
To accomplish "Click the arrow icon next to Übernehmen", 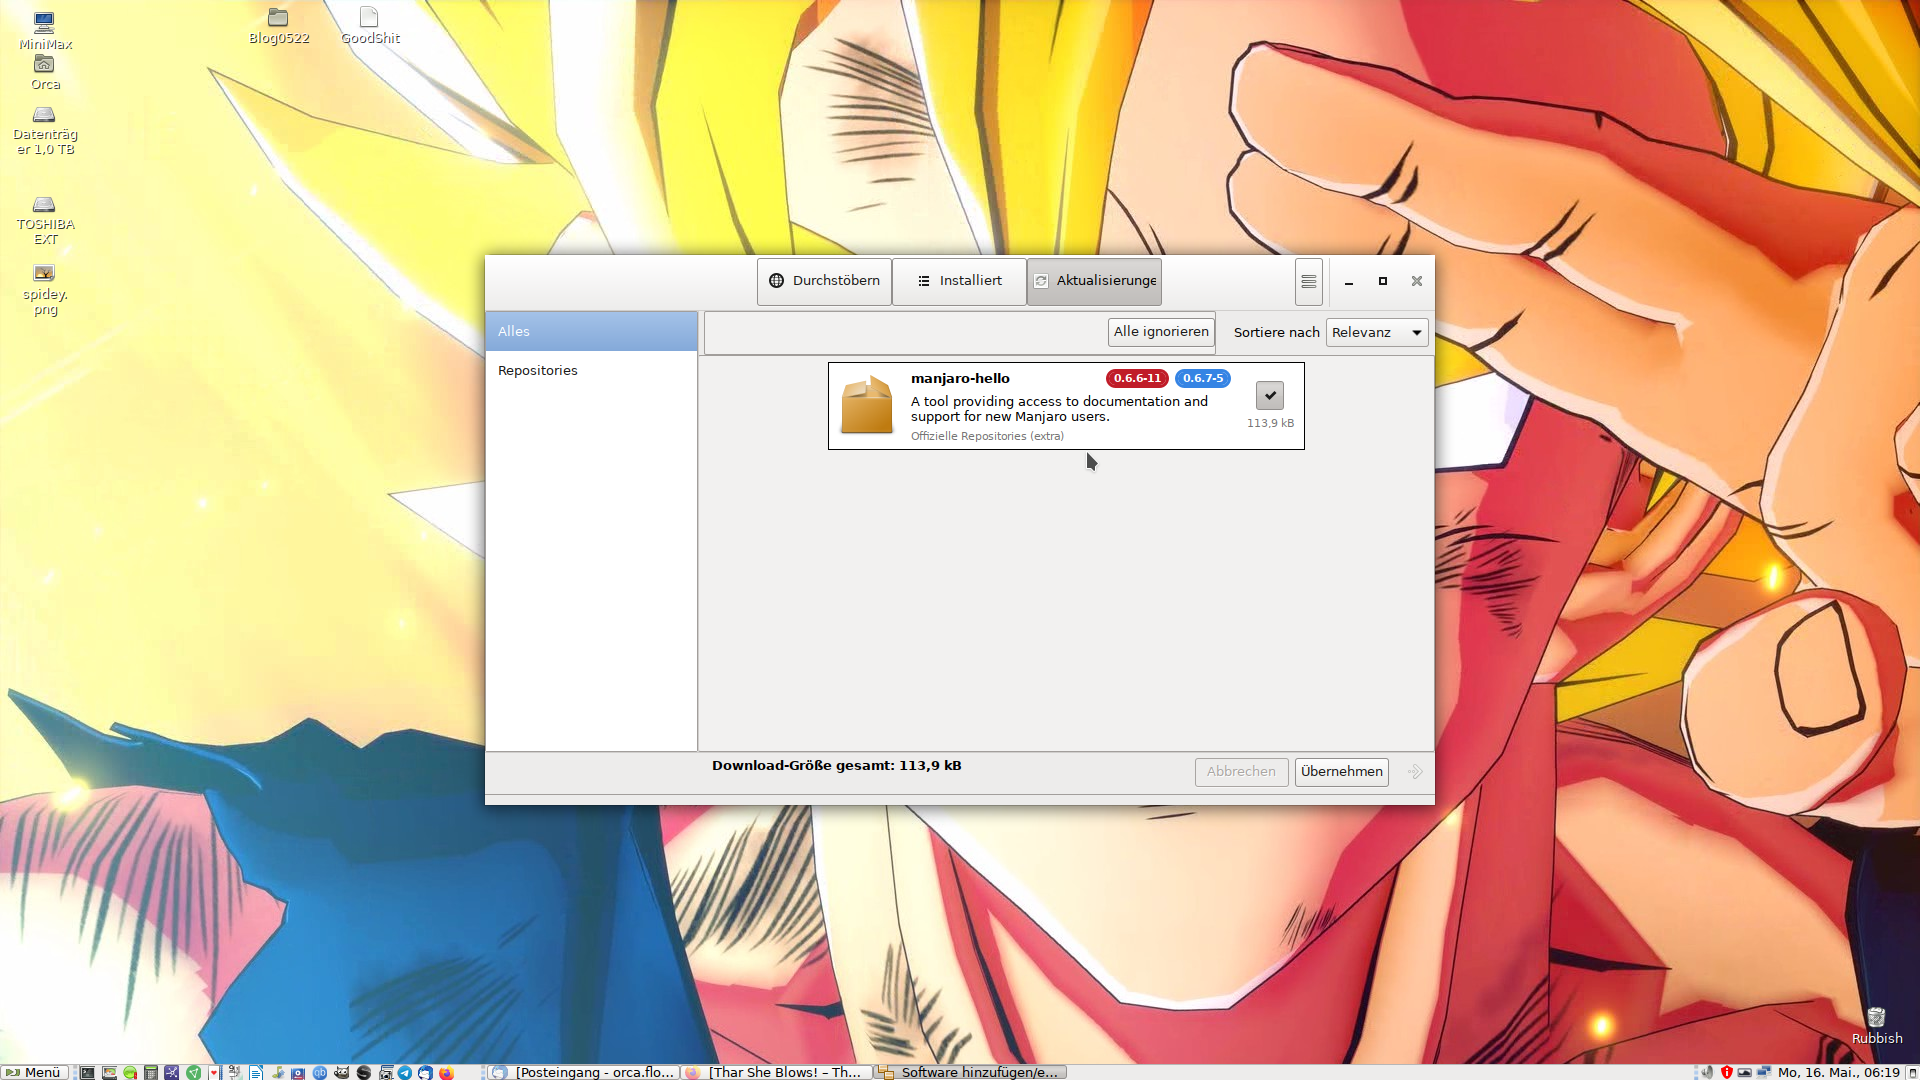I will pyautogui.click(x=1415, y=771).
